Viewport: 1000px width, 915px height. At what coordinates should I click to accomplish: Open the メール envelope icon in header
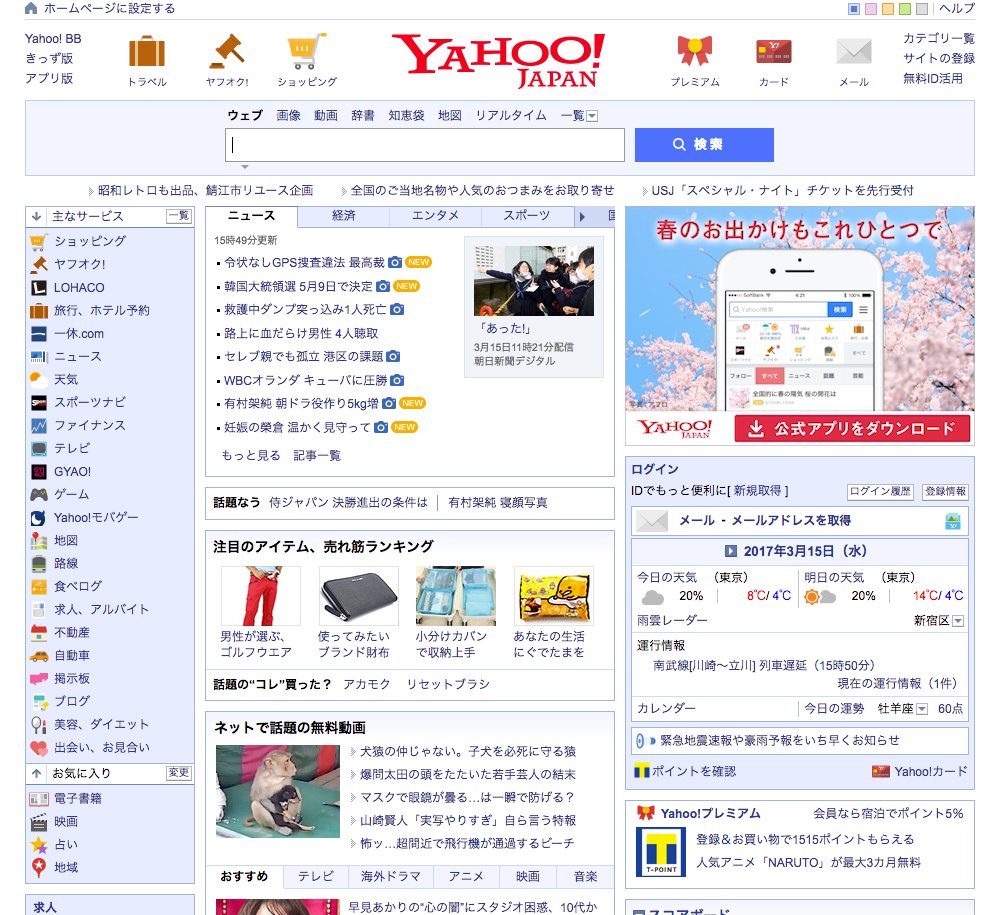click(x=853, y=52)
